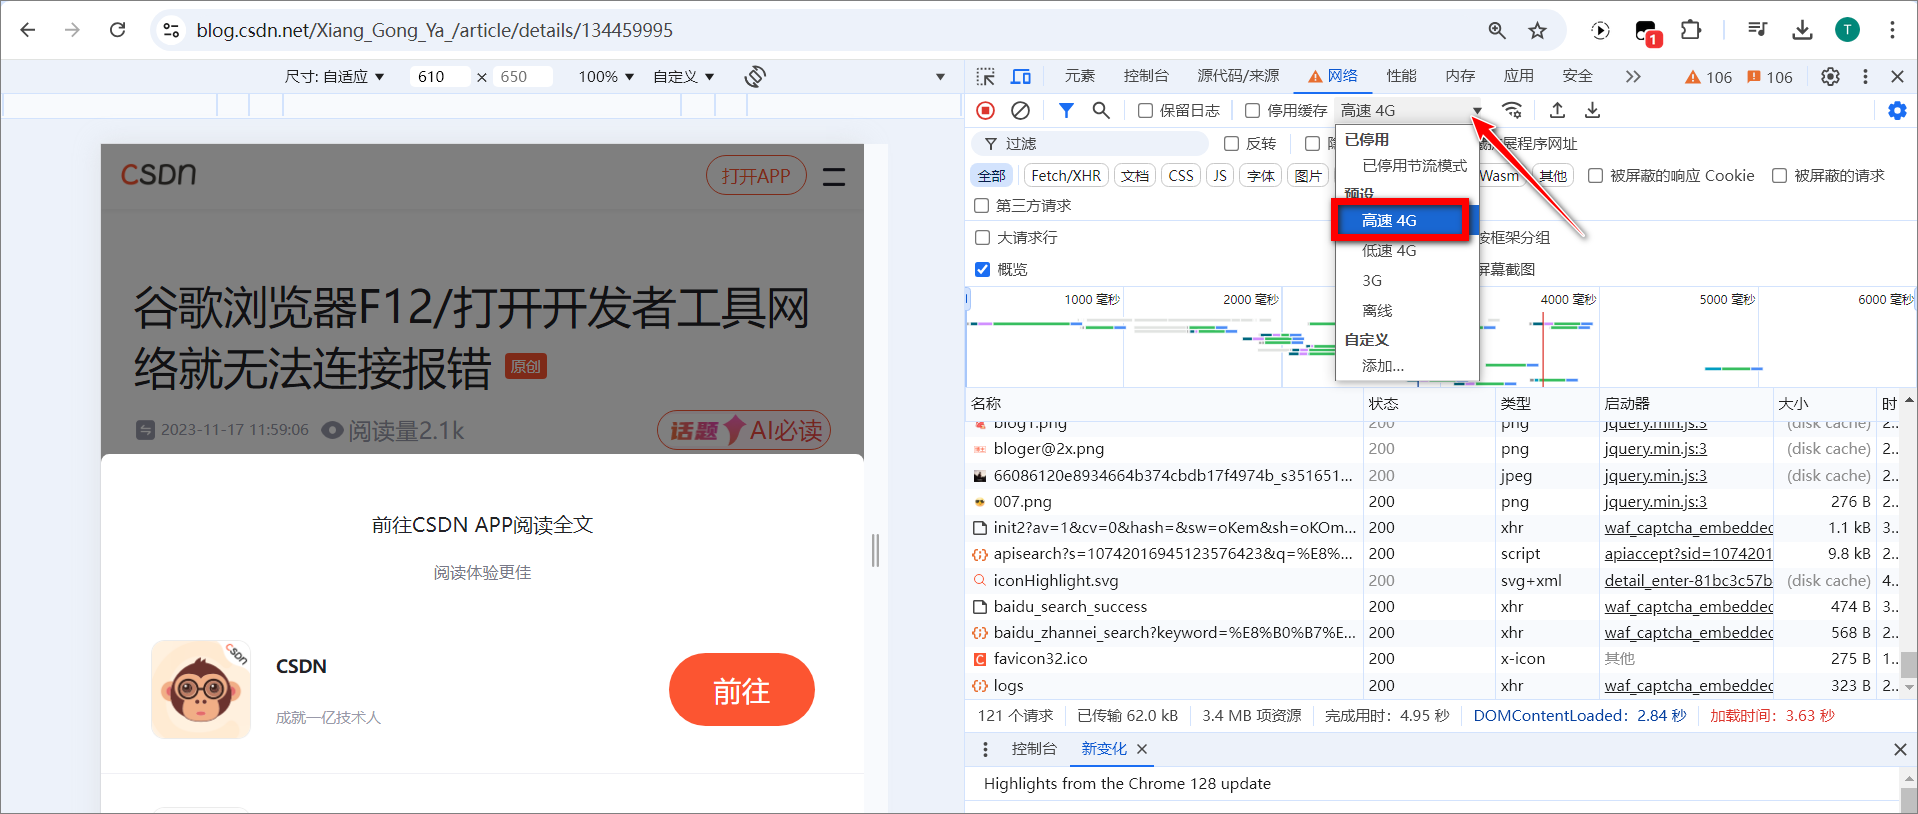This screenshot has width=1918, height=814.
Task: Click the browser back arrow
Action: (28, 30)
